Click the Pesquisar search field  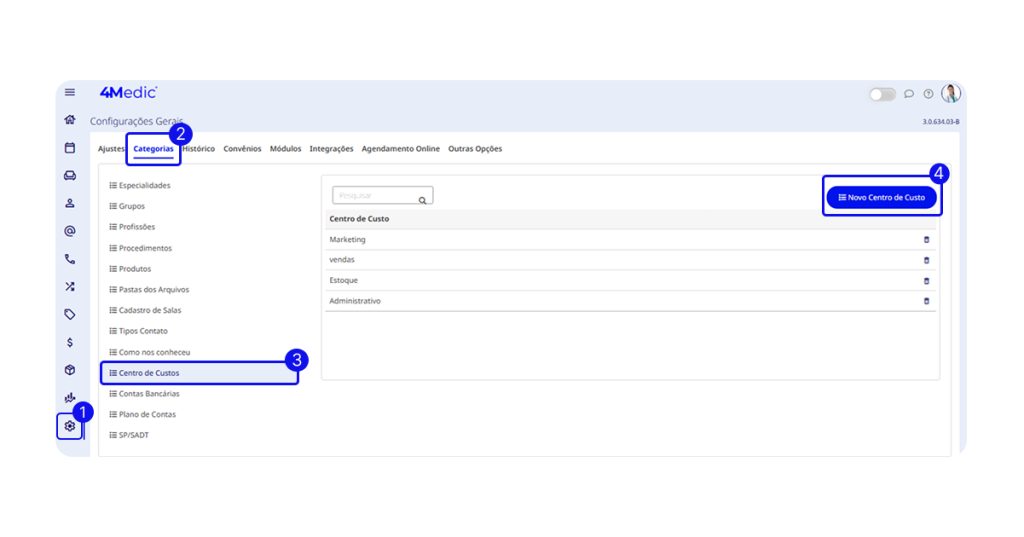click(x=378, y=196)
